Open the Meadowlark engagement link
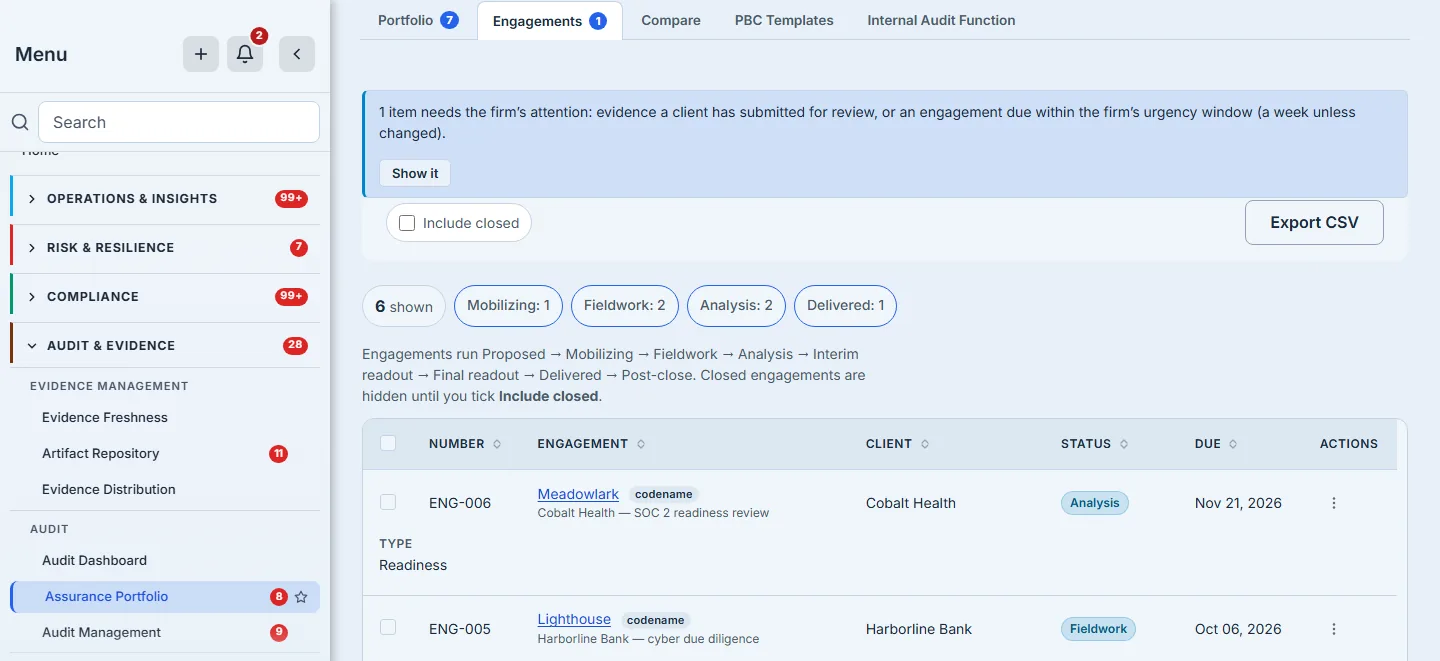 coord(578,494)
